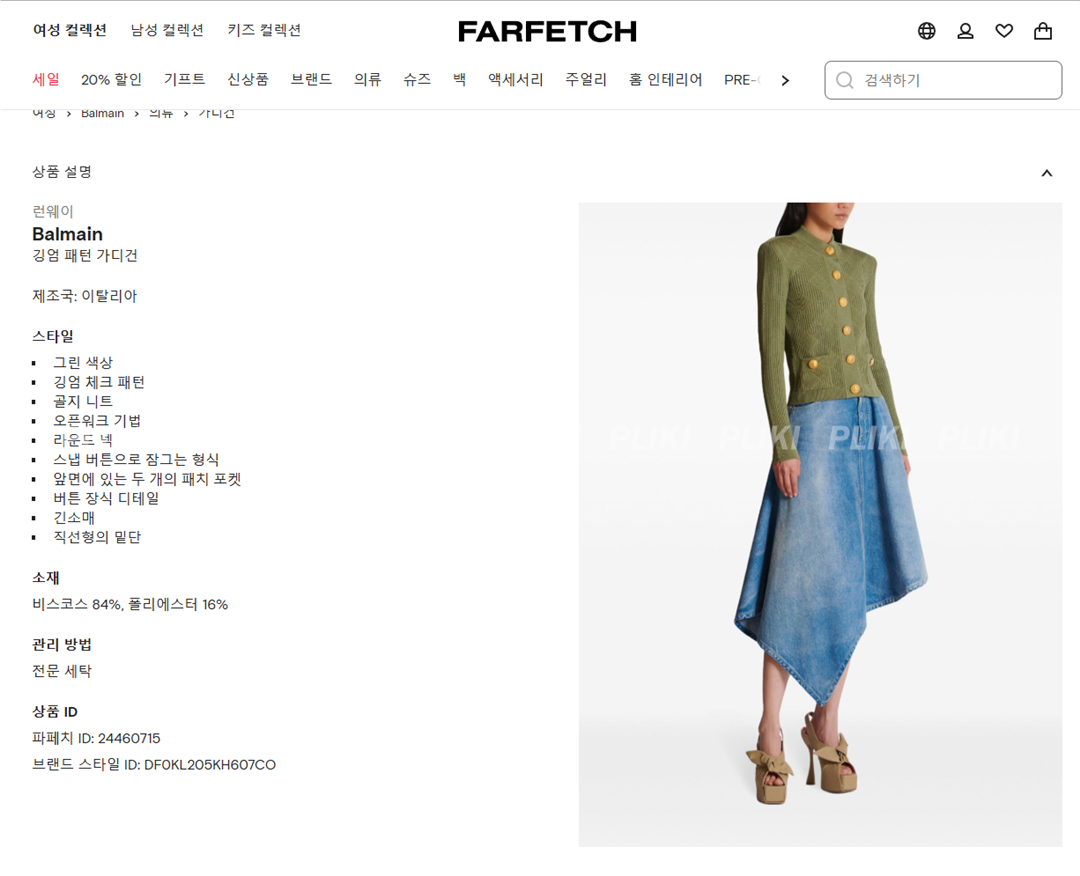1080x876 pixels.
Task: Select the 여성 컬렉션 tab
Action: point(70,30)
